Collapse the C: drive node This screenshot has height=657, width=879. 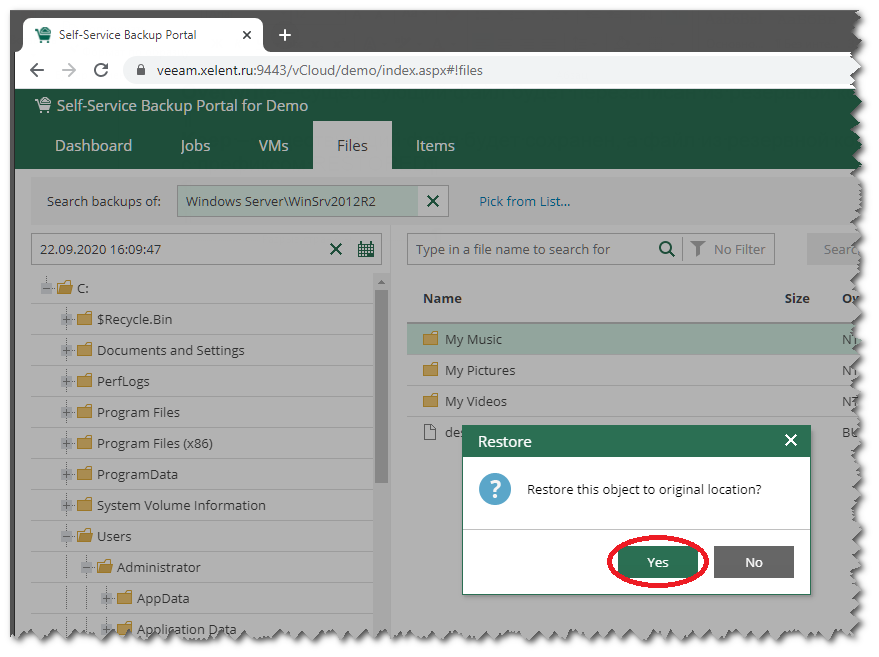point(47,288)
